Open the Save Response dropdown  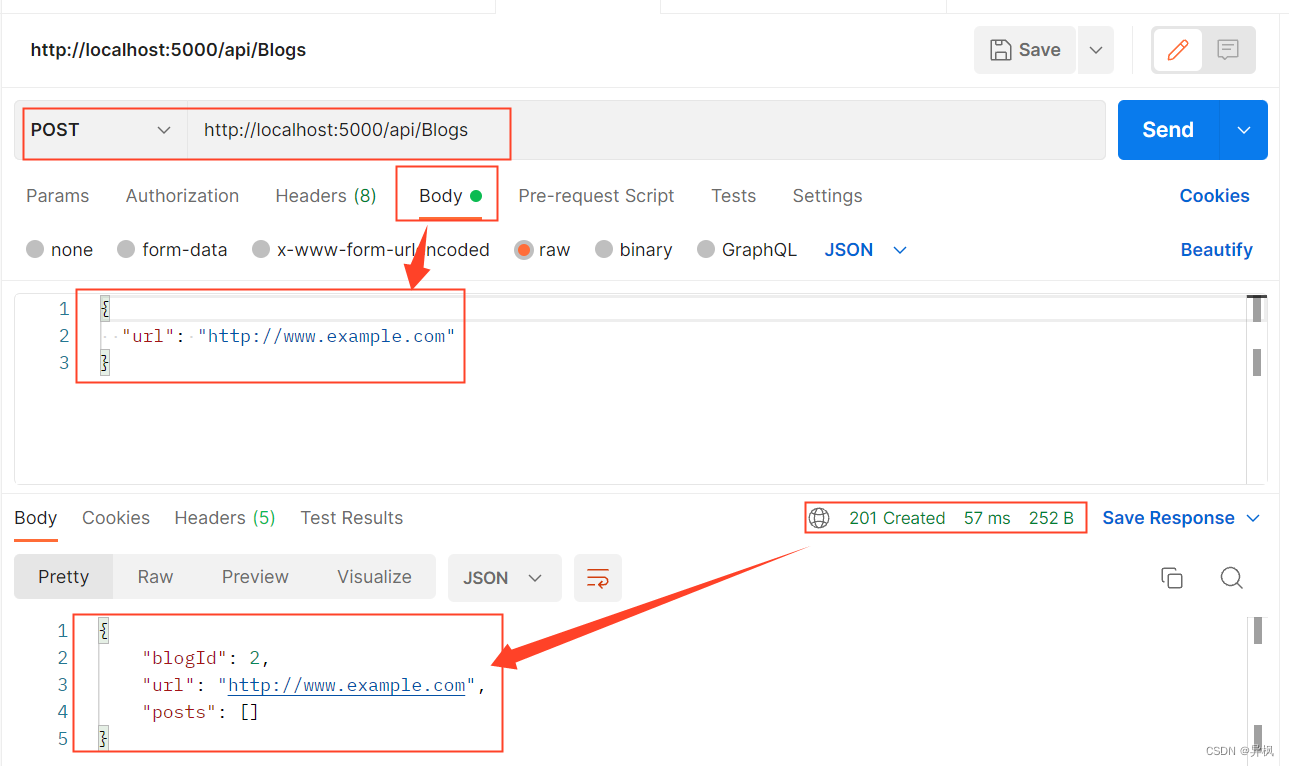1181,518
